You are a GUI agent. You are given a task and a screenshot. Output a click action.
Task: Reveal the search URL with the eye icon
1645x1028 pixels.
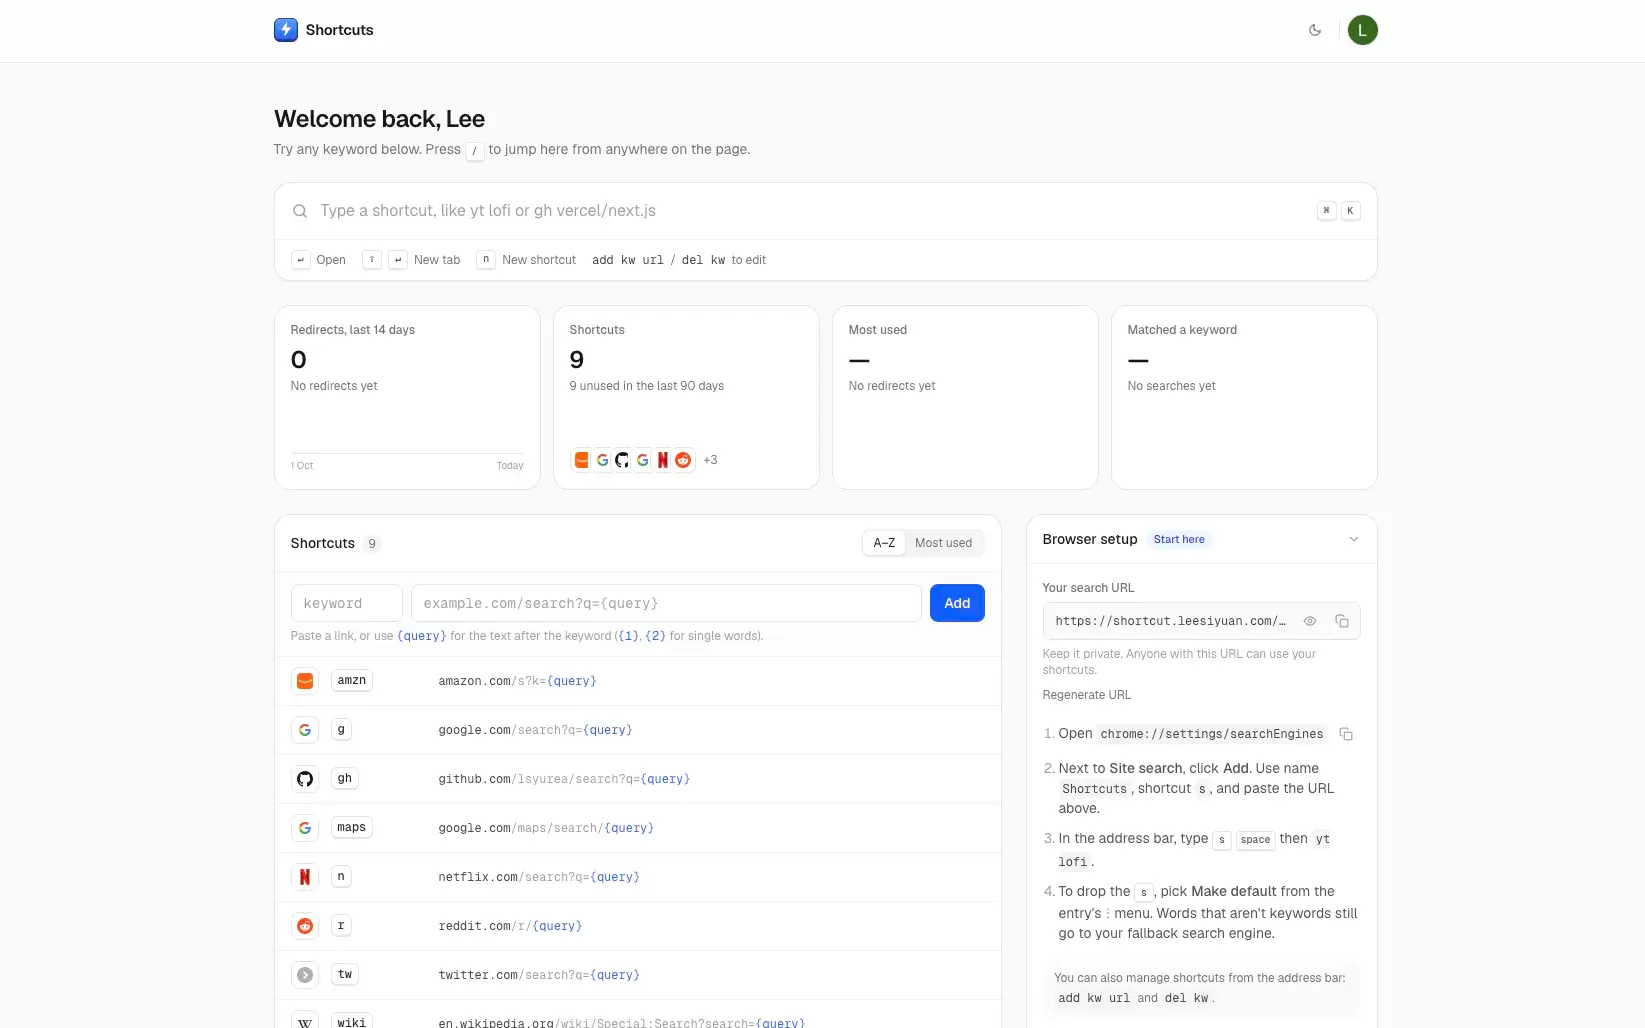(1310, 621)
